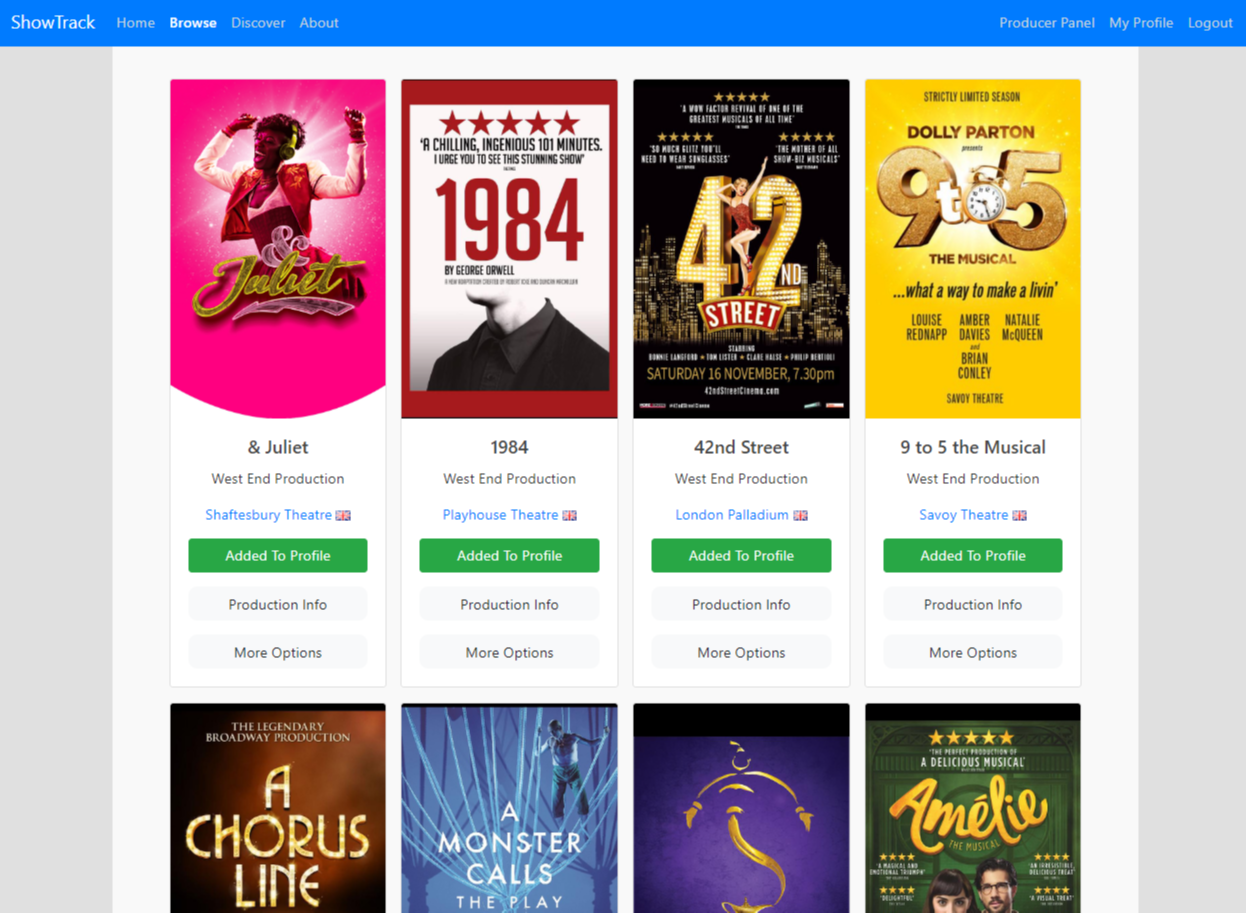
Task: Click the UK flag next to Playhouse Theatre
Action: click(570, 514)
